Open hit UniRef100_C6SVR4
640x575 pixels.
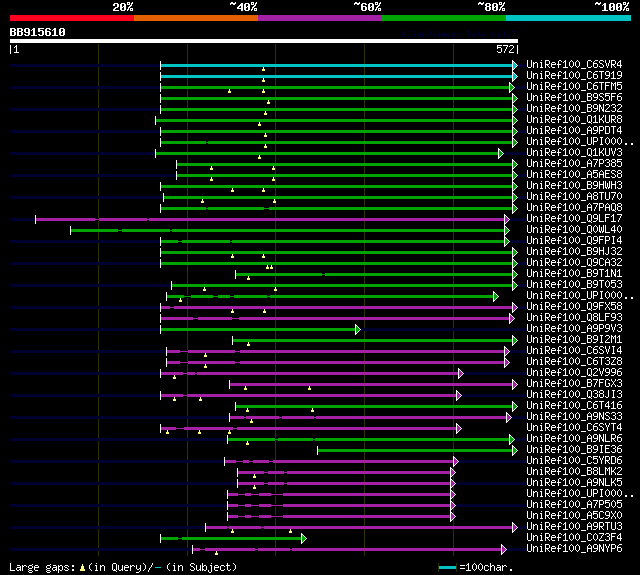pos(574,64)
